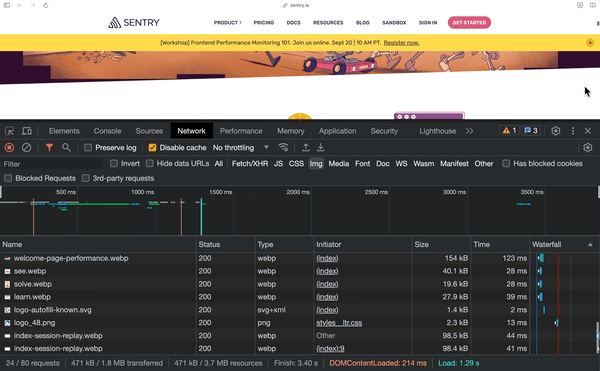
Task: Expand more DevTools tabs chevron
Action: click(x=470, y=131)
